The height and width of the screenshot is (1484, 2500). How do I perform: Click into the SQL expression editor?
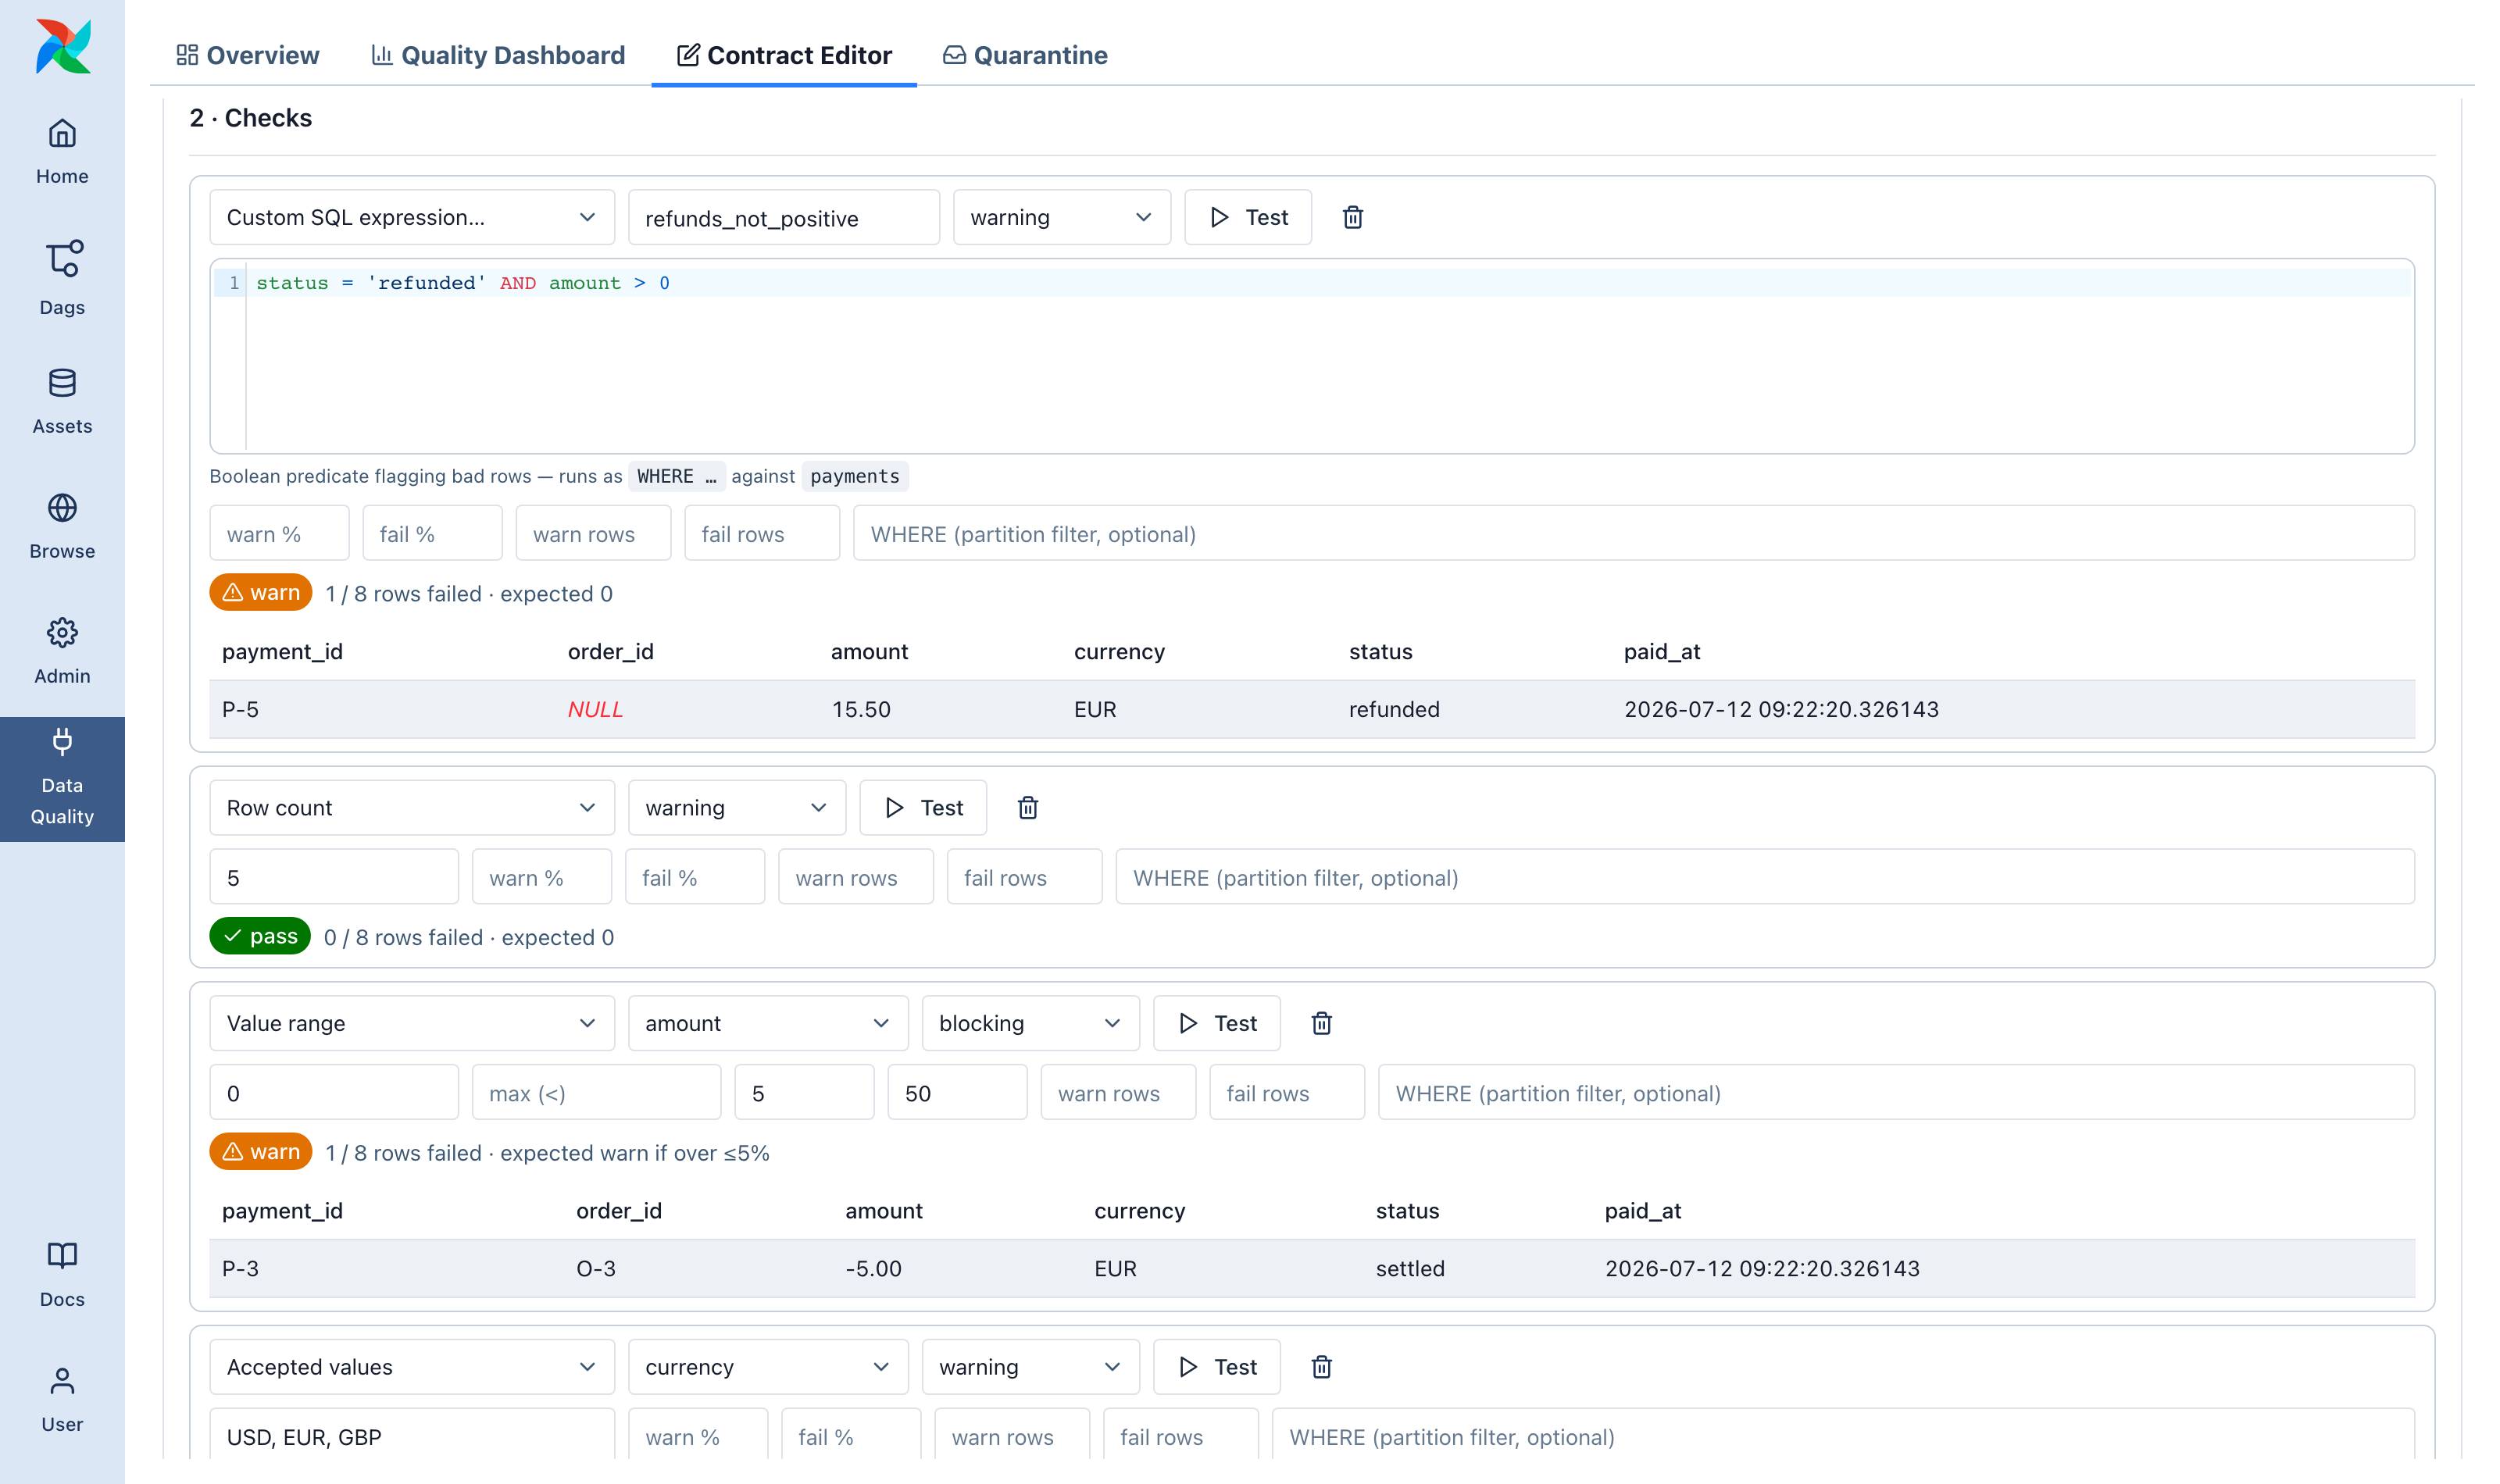click(1312, 356)
